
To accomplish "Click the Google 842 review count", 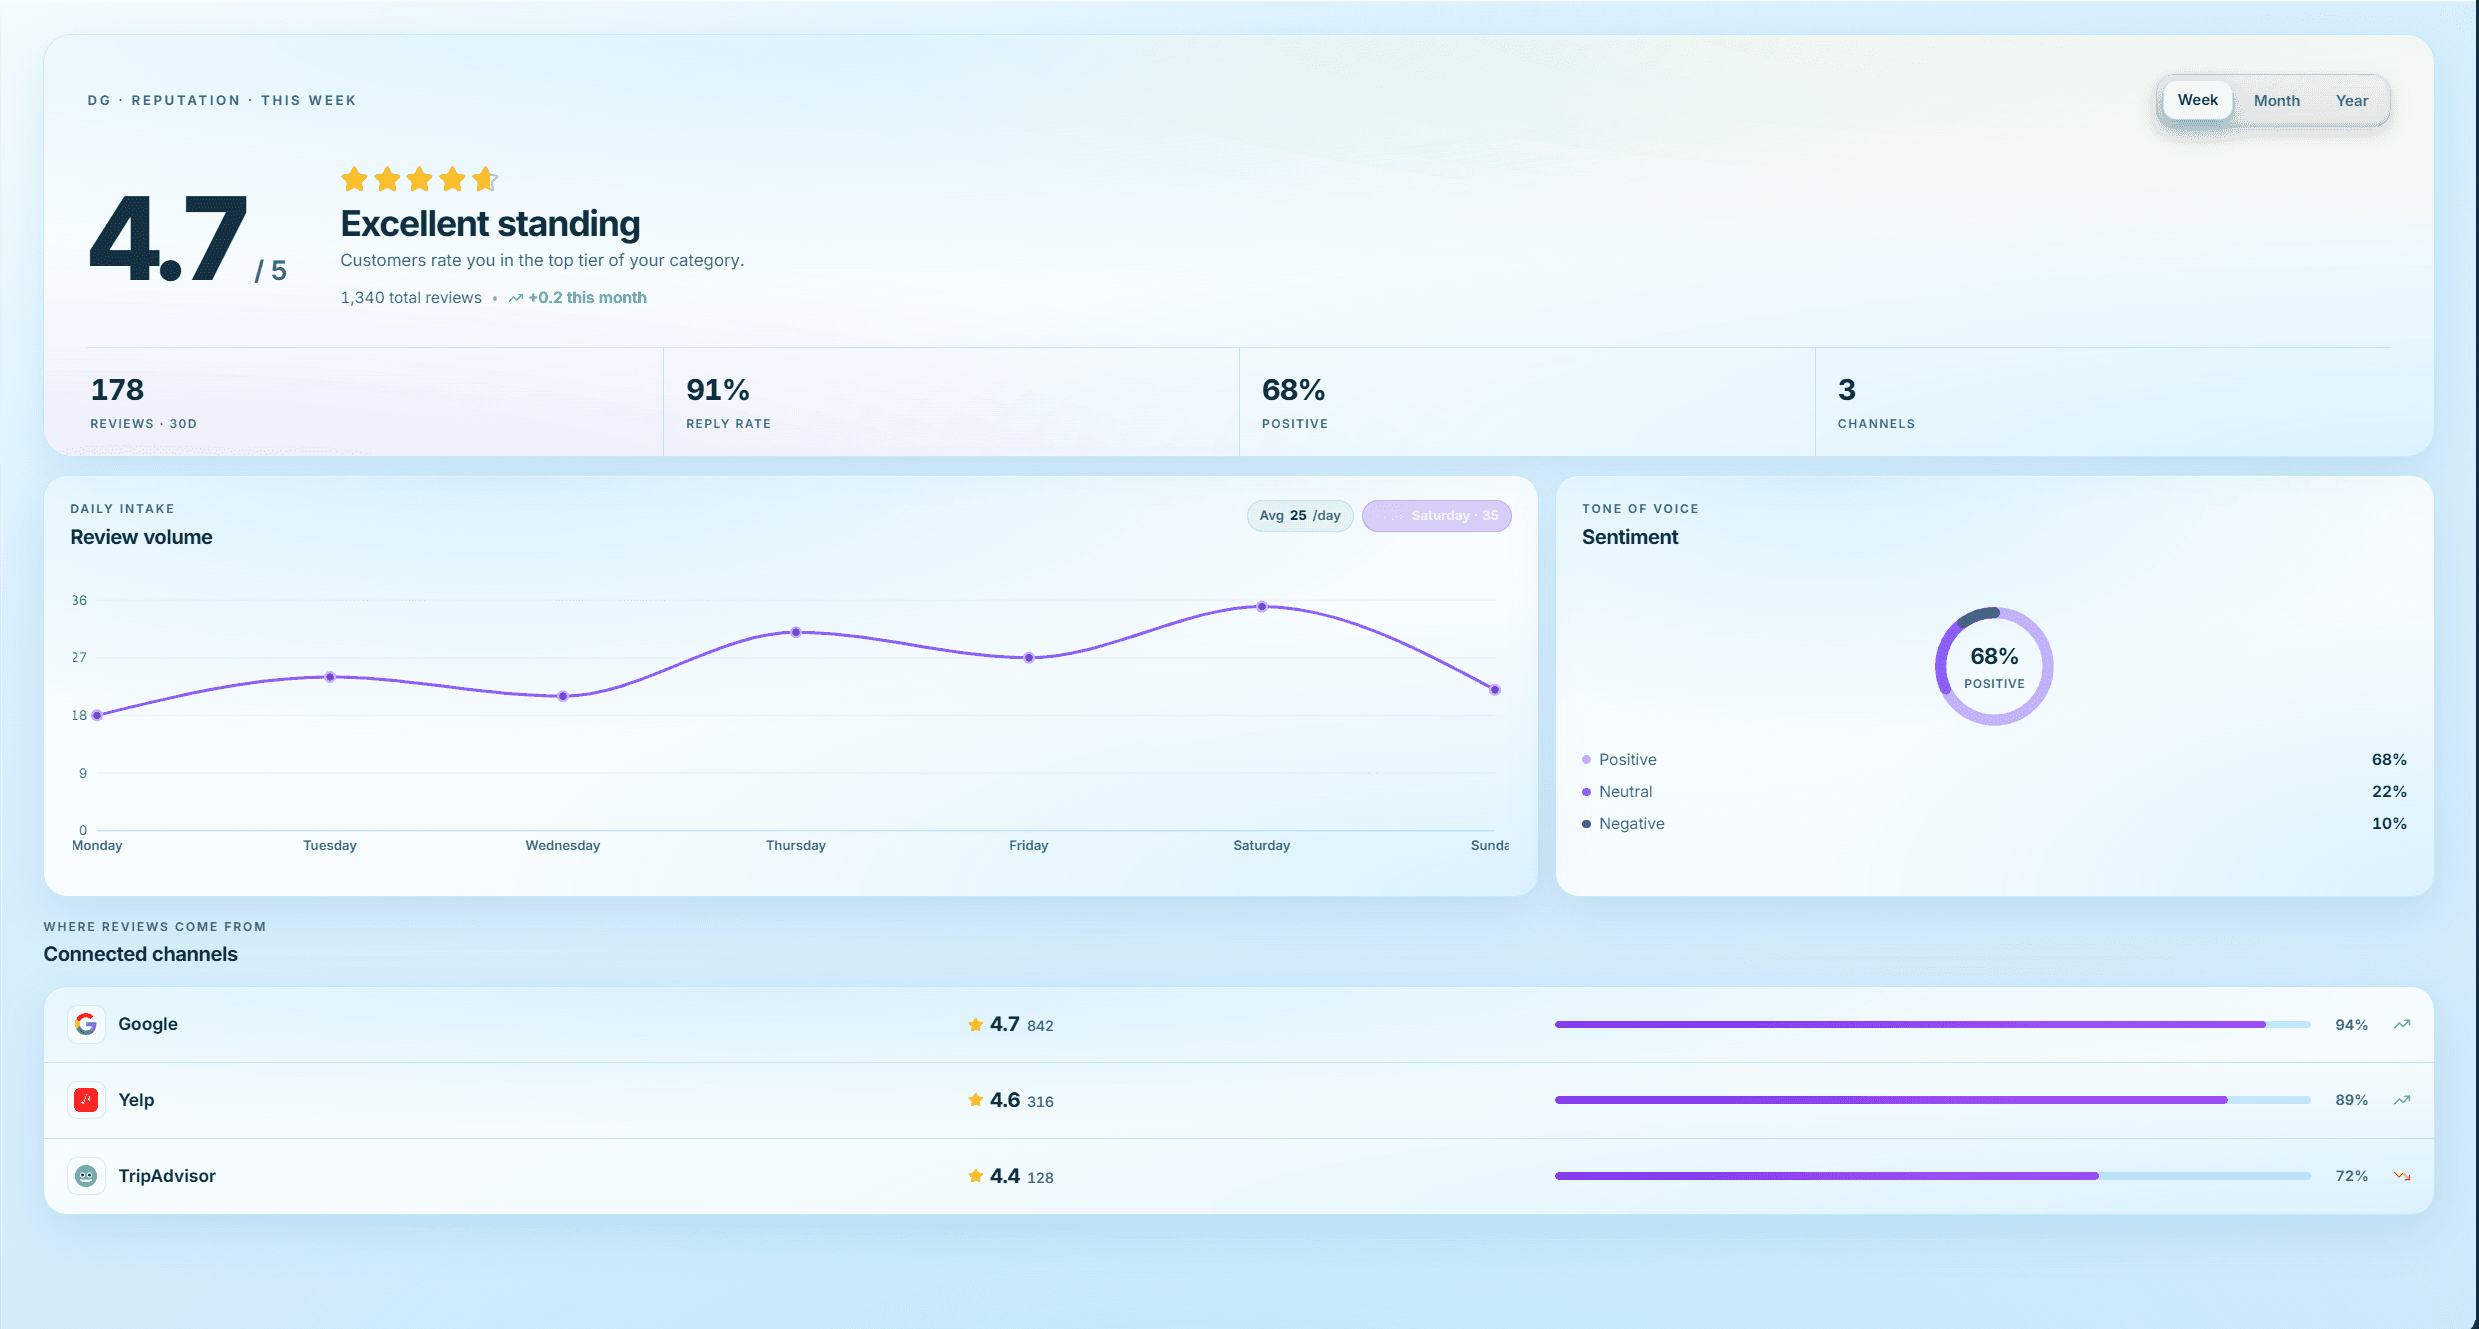I will [1040, 1026].
